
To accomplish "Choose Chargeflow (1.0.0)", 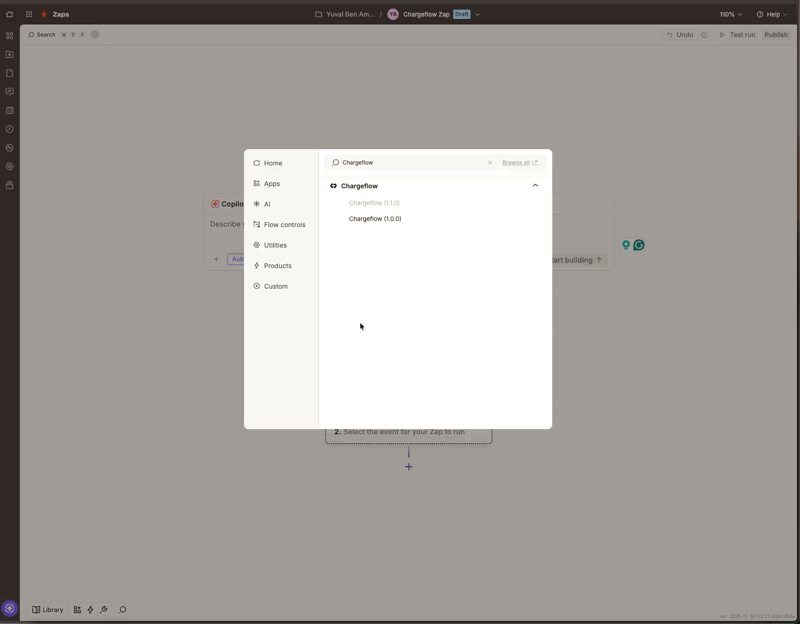I will [375, 218].
